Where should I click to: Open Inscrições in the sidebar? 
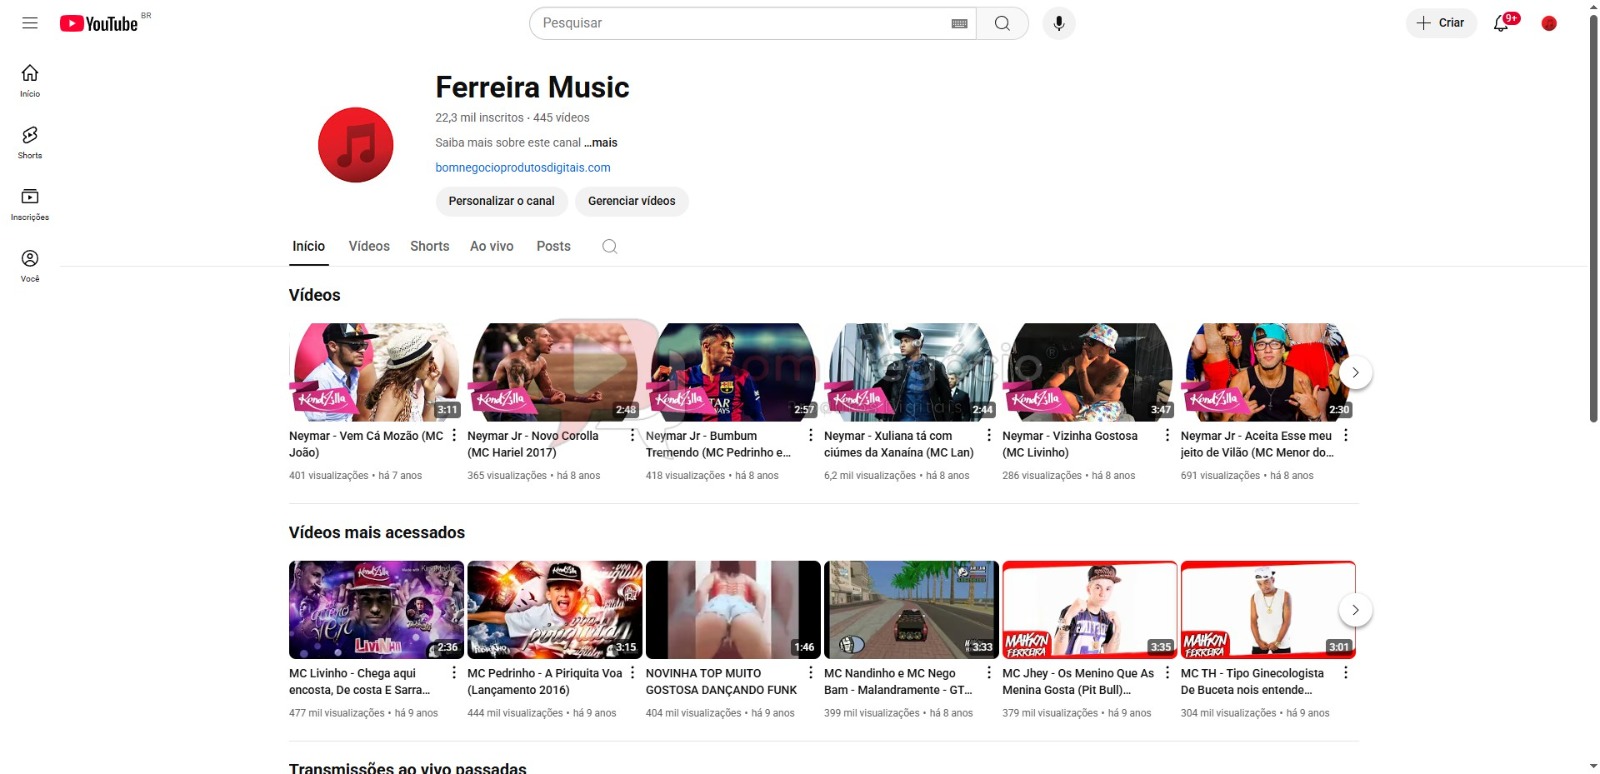point(30,204)
